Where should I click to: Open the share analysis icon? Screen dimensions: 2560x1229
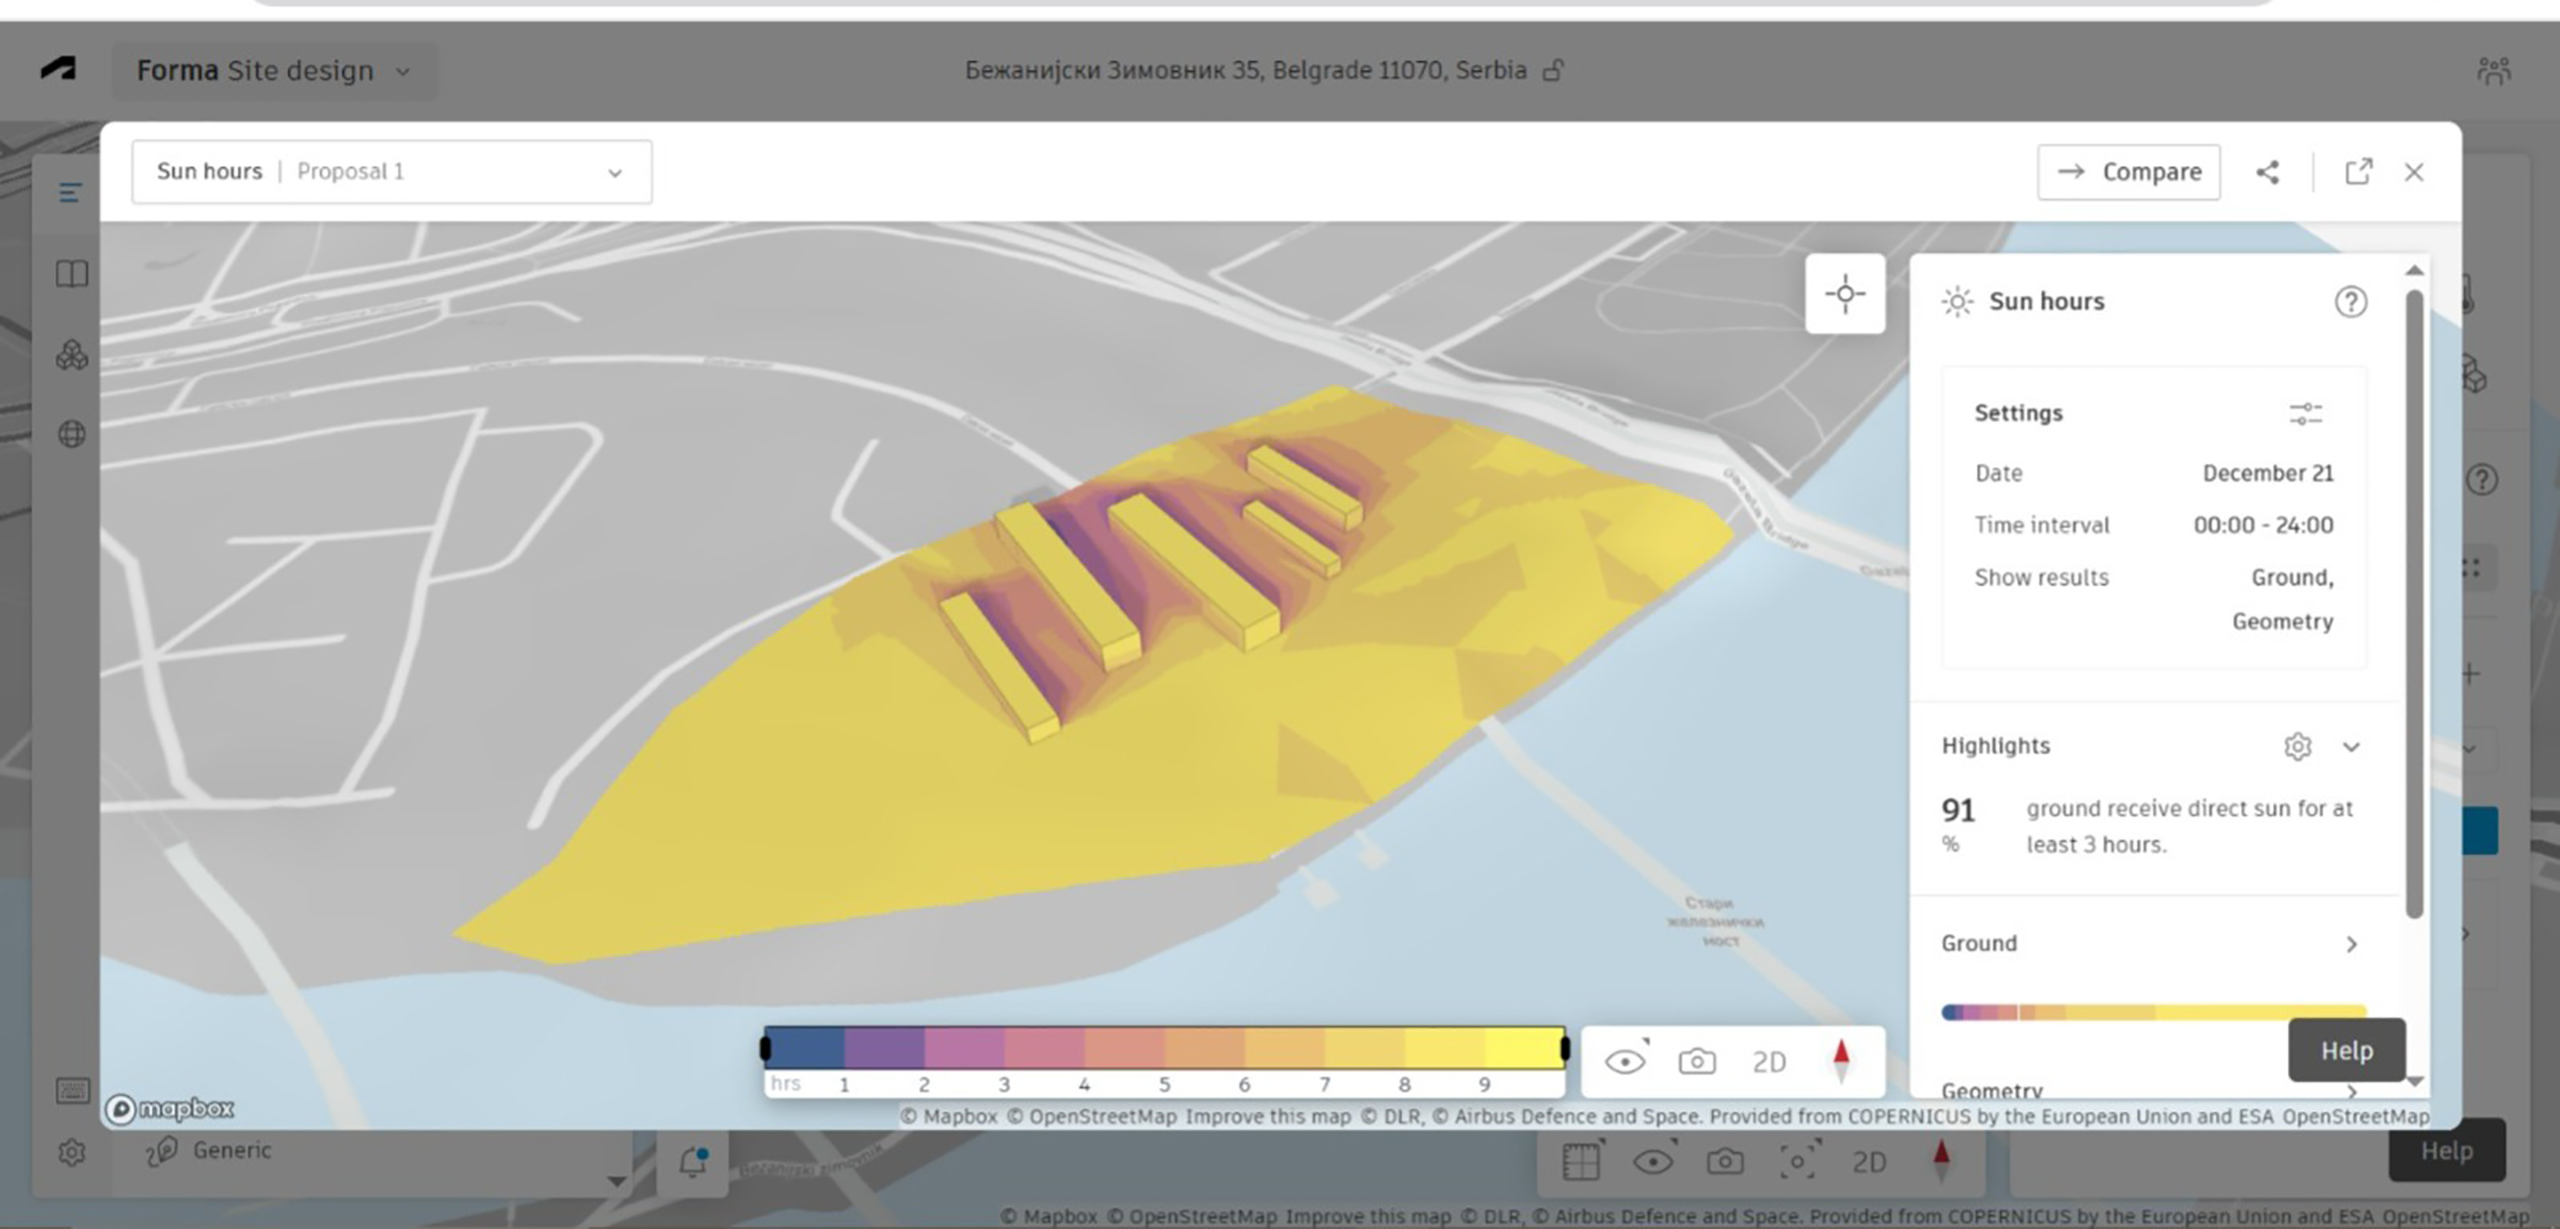(x=2267, y=172)
